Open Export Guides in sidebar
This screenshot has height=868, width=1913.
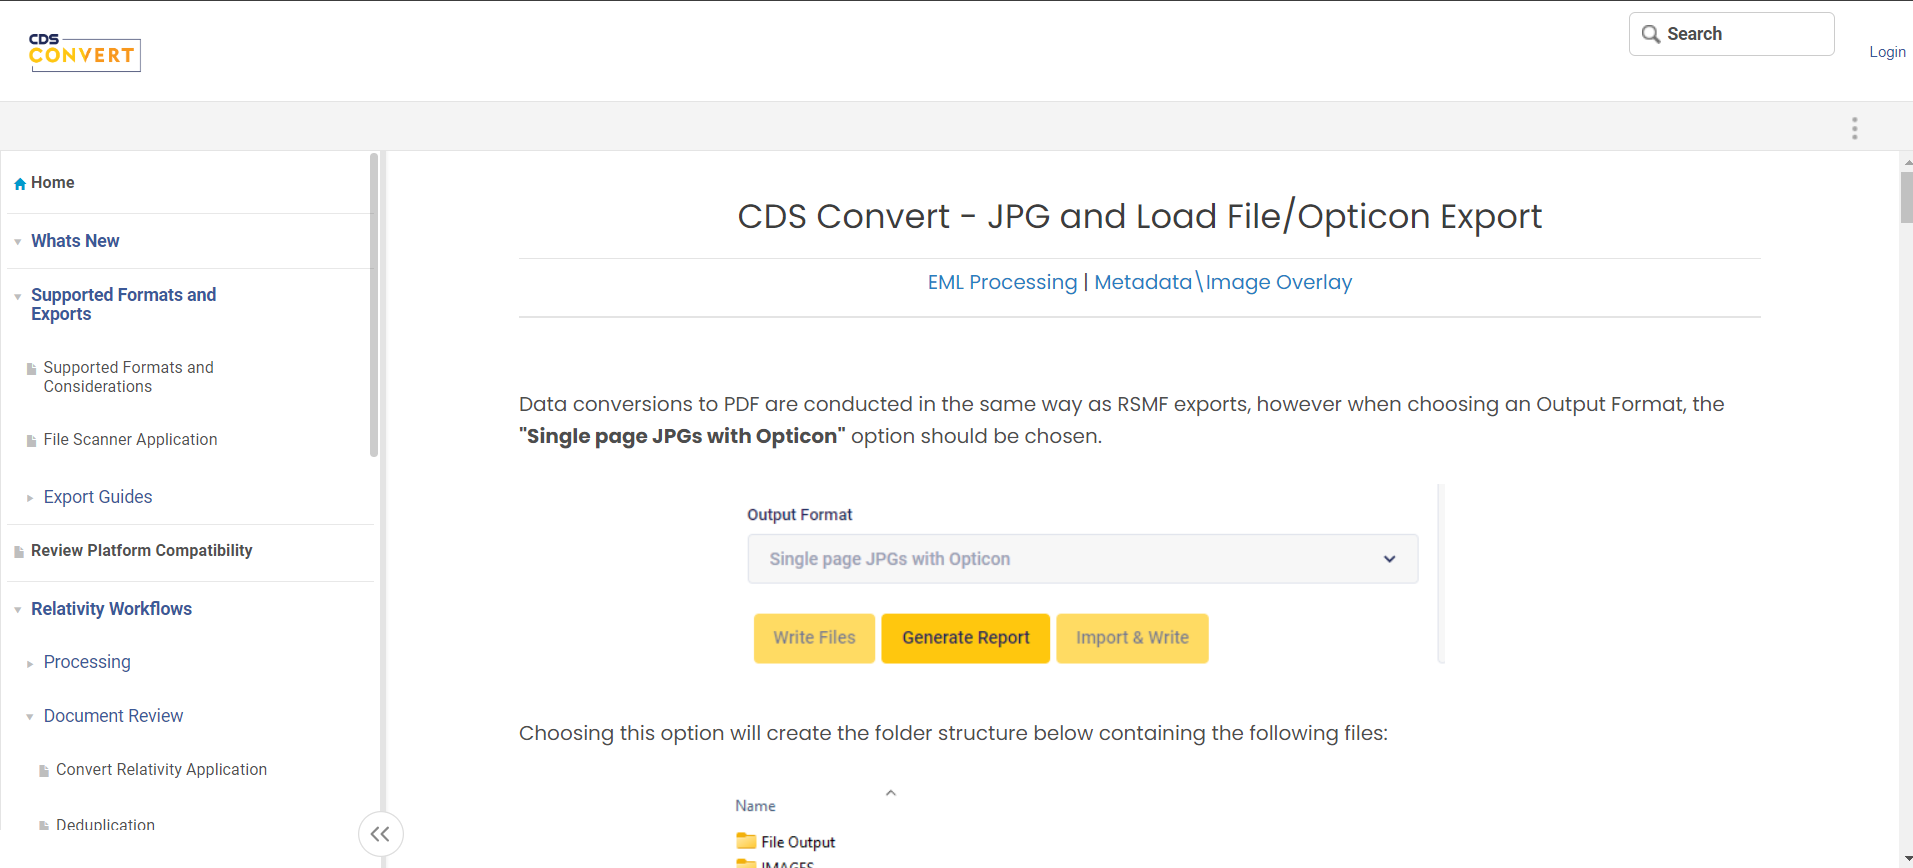coord(98,497)
